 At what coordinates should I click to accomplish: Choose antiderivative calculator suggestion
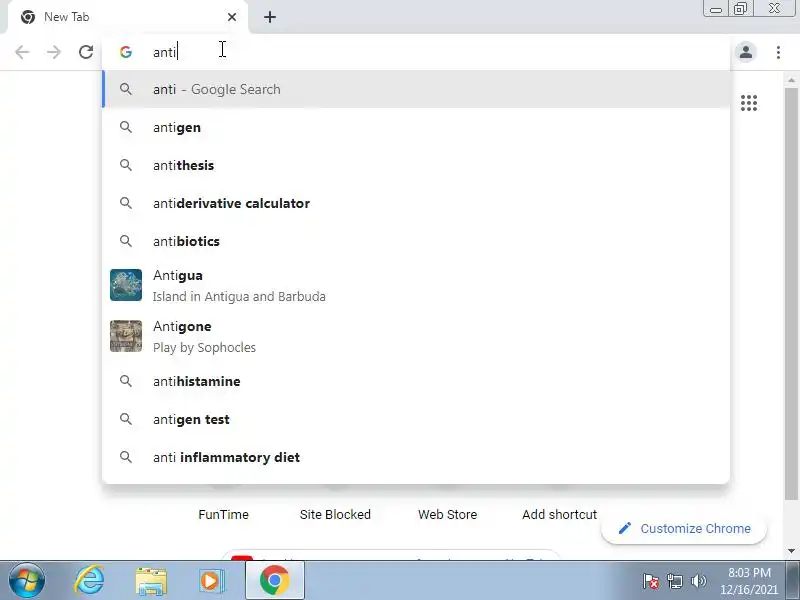[416, 203]
